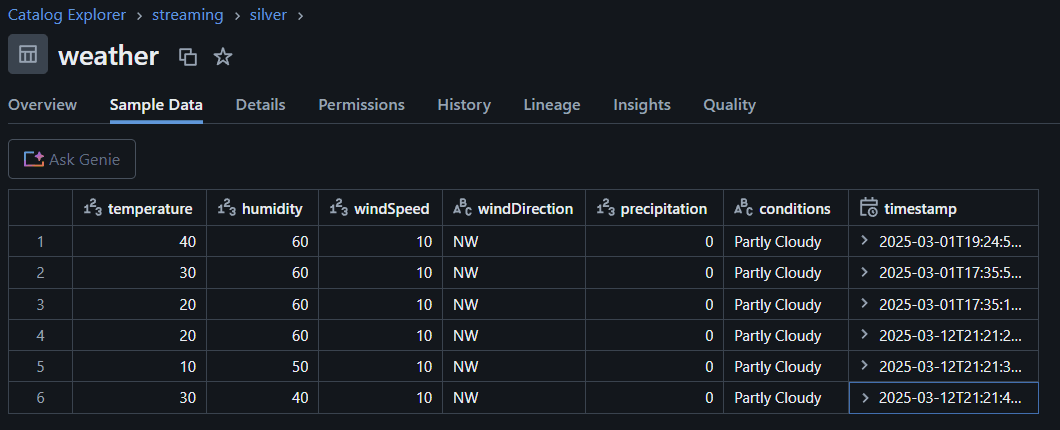This screenshot has width=1060, height=430.
Task: Click row number 6
Action: 41,398
